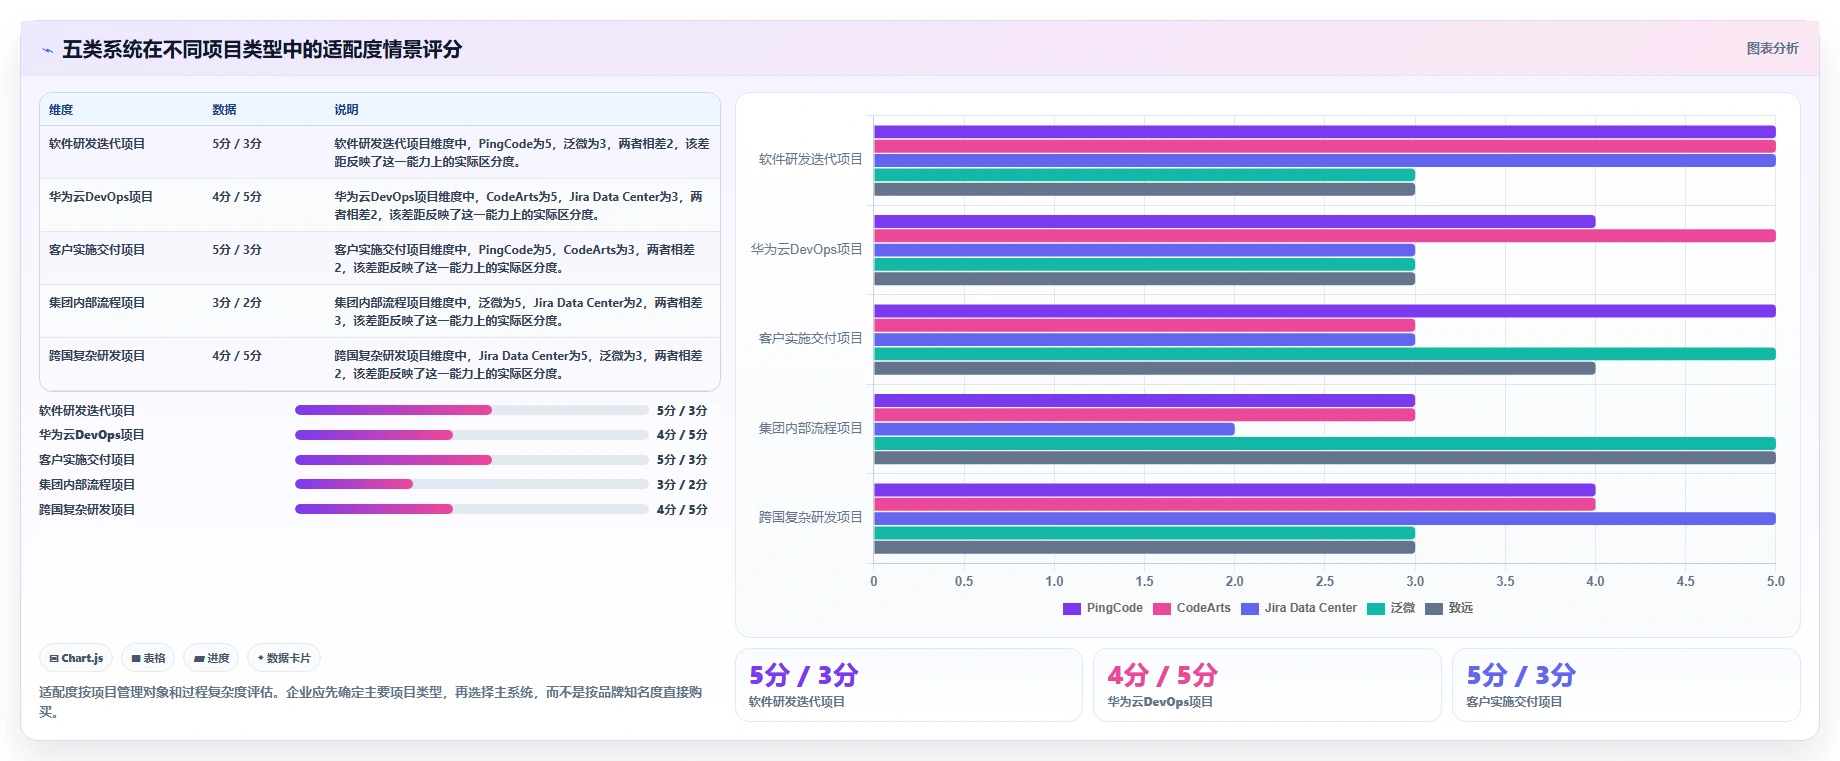Viewport: 1840px width, 761px height.
Task: Click the 跨国复杂研发项目 progress bar
Action: tap(472, 509)
